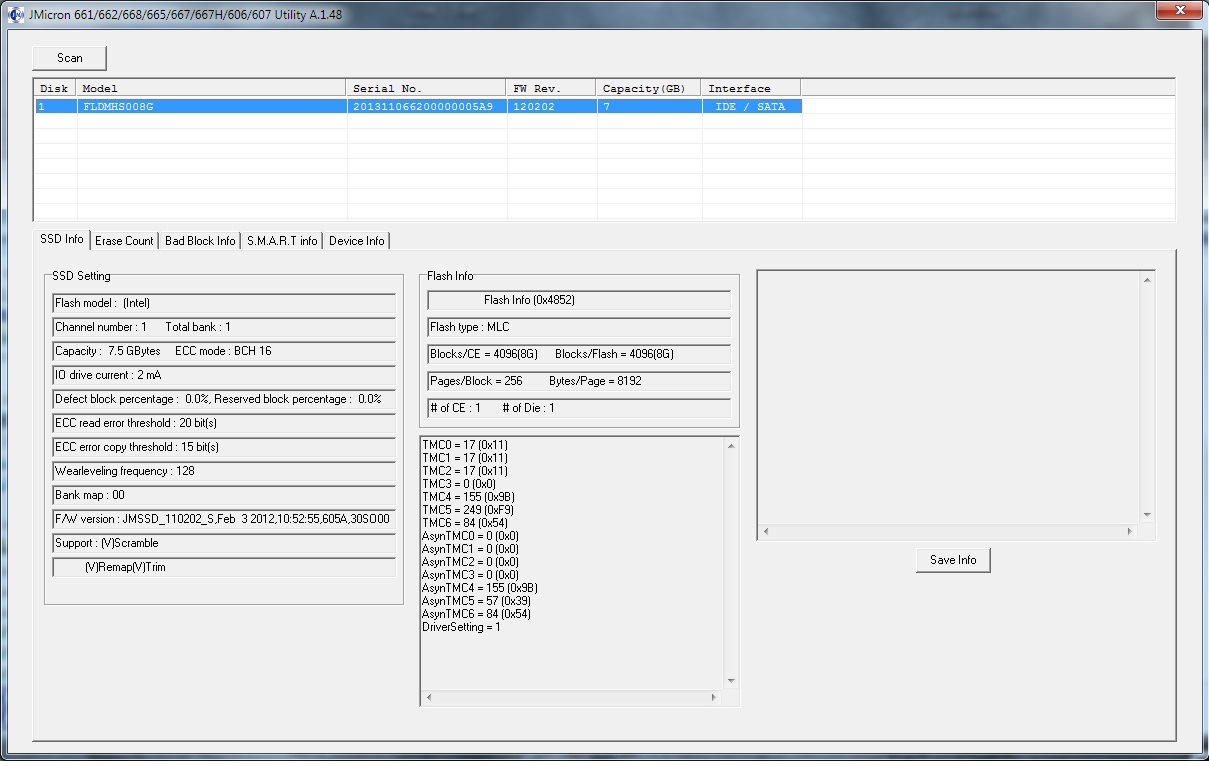Click the TMC list scroll up arrow
The height and width of the screenshot is (766, 1209).
pyautogui.click(x=731, y=446)
